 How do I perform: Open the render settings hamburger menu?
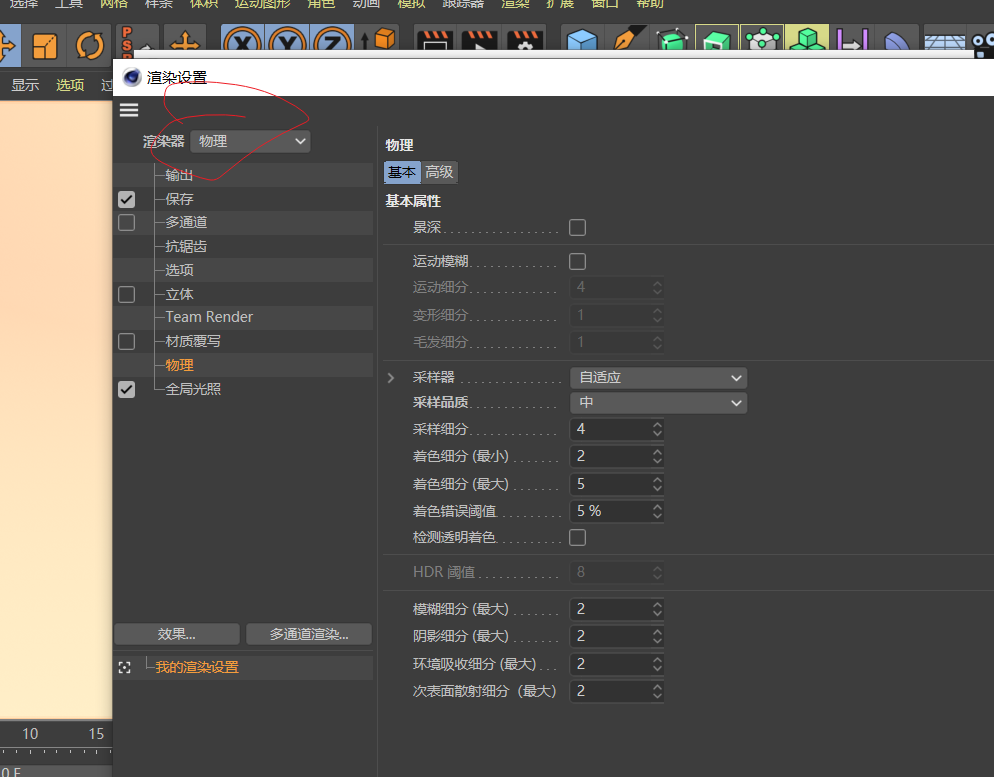pyautogui.click(x=129, y=110)
